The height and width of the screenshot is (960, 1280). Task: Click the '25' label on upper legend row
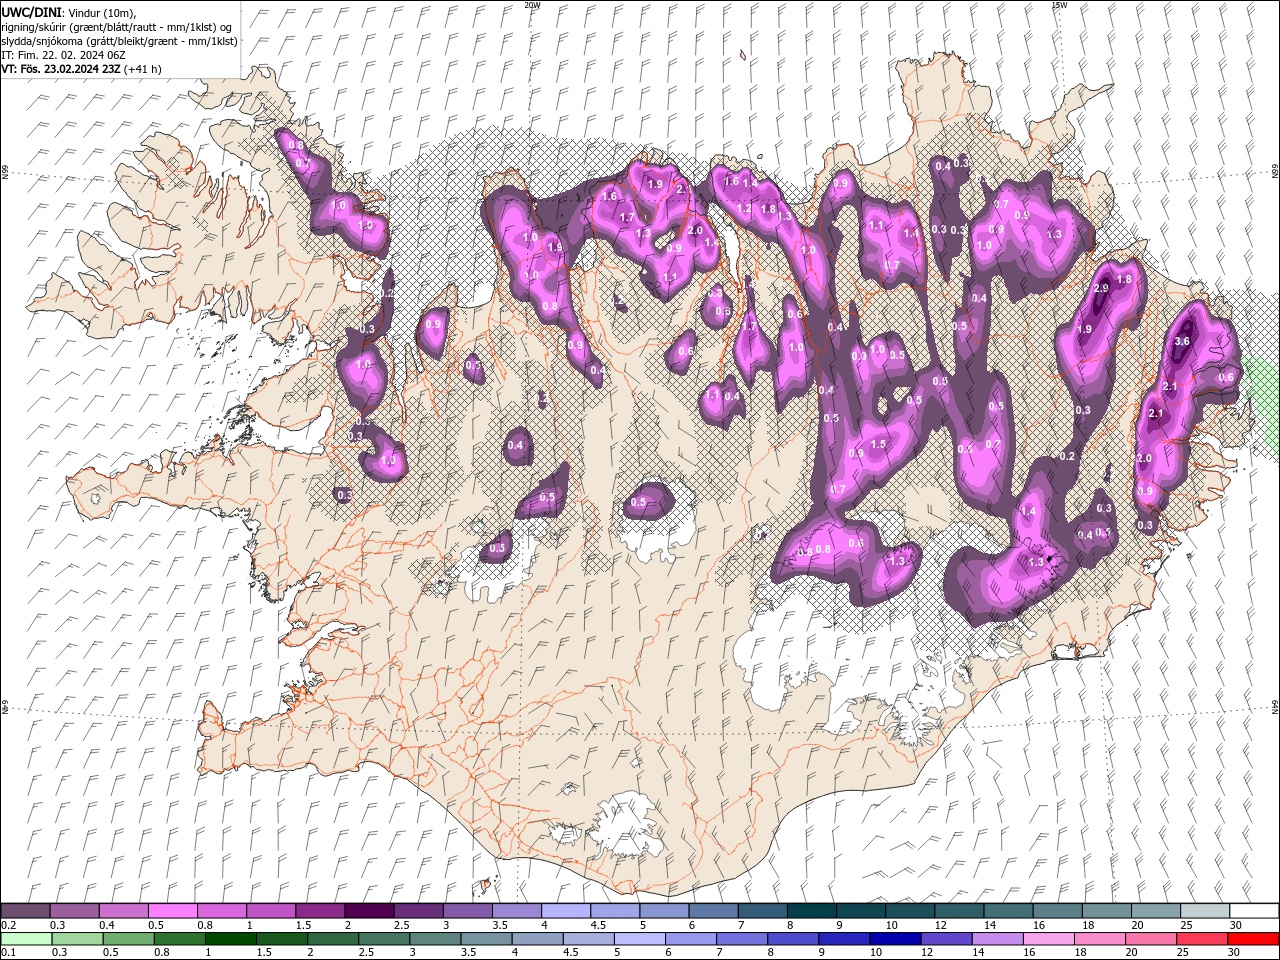click(1186, 925)
